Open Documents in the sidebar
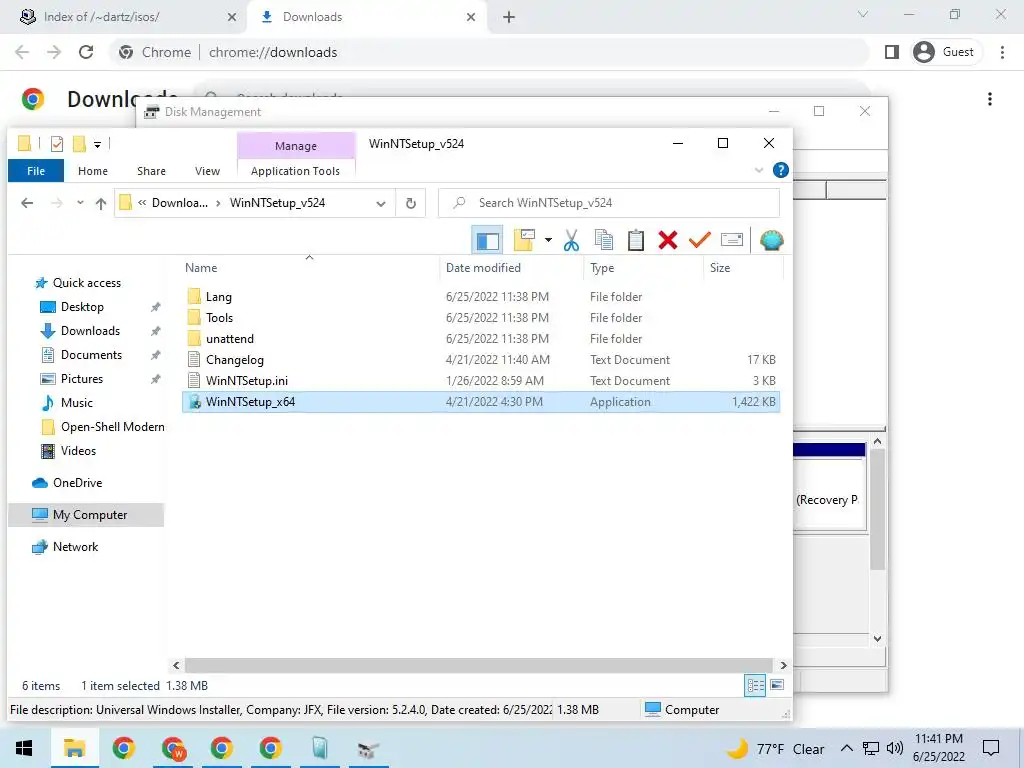1024x768 pixels. pyautogui.click(x=91, y=355)
